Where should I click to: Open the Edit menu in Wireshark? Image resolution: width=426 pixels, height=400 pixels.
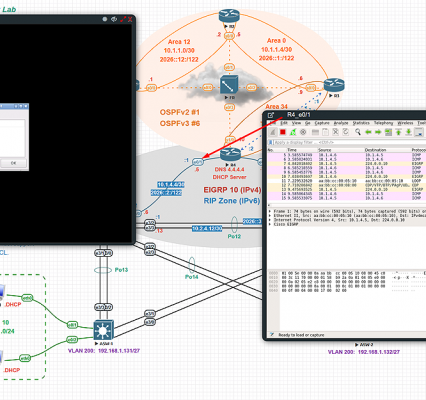click(284, 123)
